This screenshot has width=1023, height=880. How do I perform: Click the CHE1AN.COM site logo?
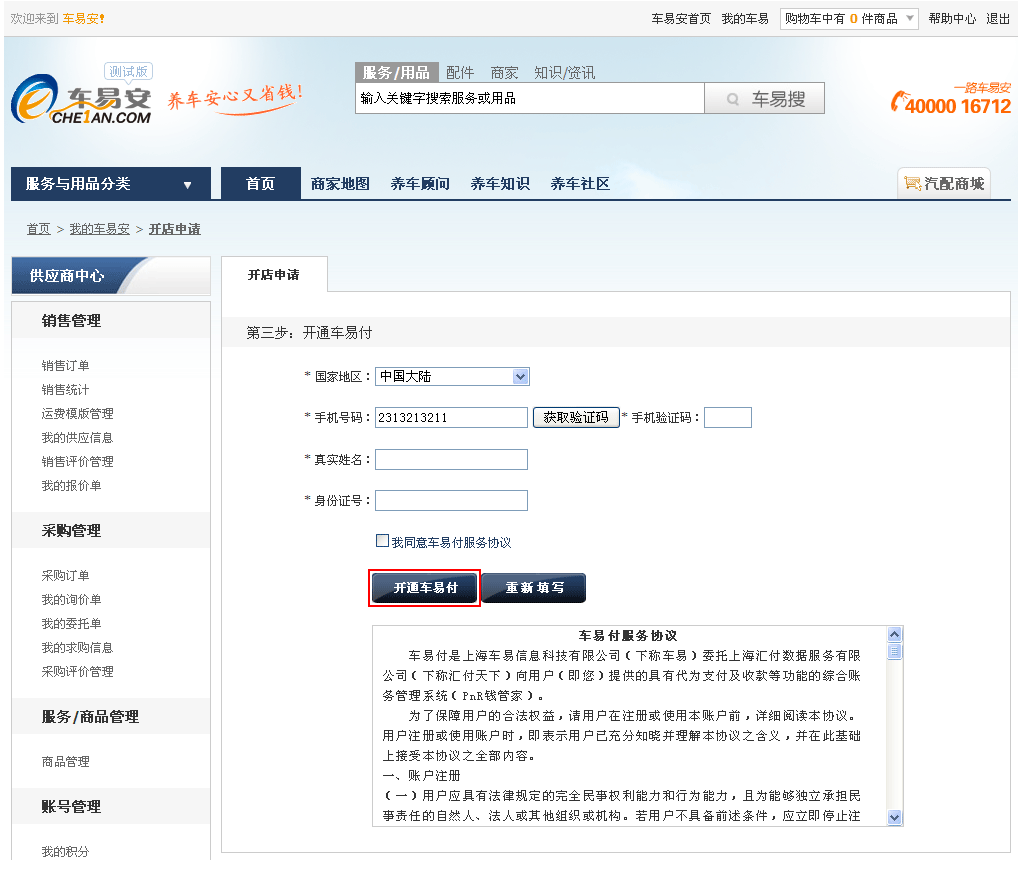point(82,99)
